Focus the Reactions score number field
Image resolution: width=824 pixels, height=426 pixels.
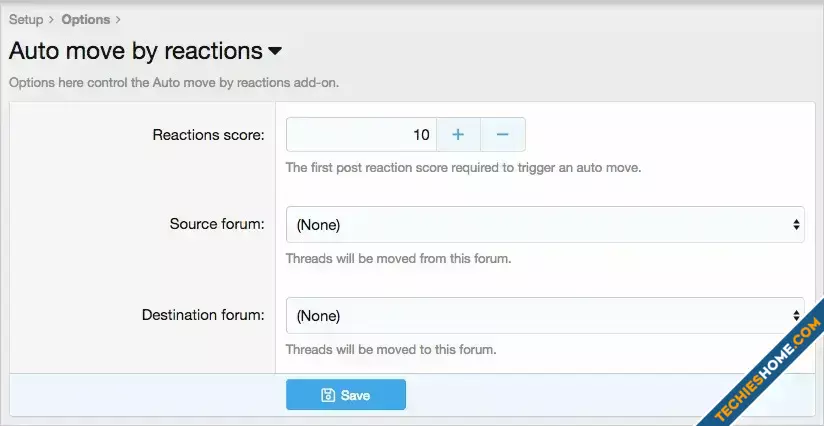coord(361,134)
